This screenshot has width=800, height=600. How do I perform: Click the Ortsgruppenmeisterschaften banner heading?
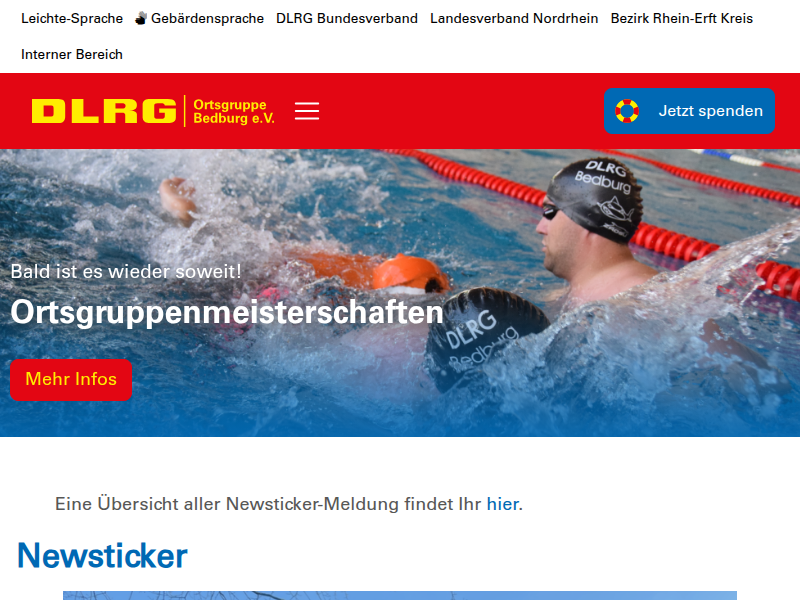(227, 312)
